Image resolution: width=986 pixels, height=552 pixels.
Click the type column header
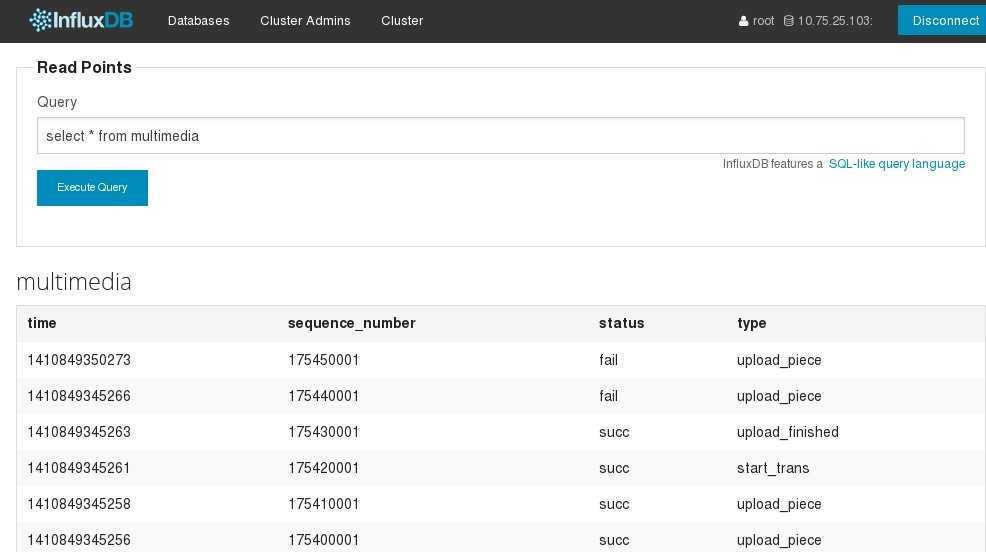[x=751, y=324]
